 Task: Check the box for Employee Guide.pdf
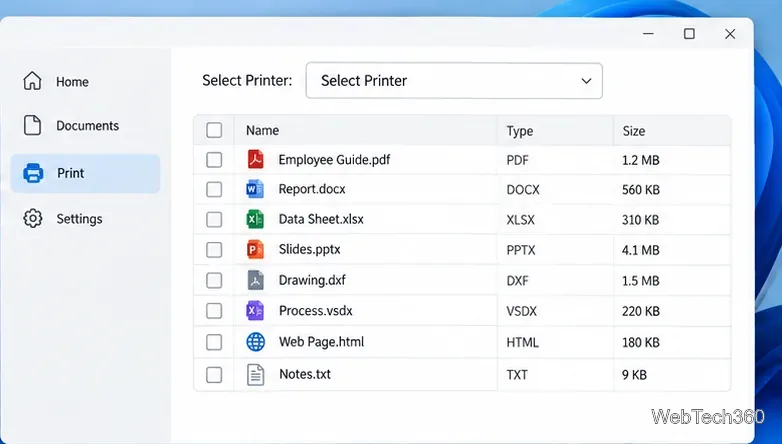tap(214, 160)
